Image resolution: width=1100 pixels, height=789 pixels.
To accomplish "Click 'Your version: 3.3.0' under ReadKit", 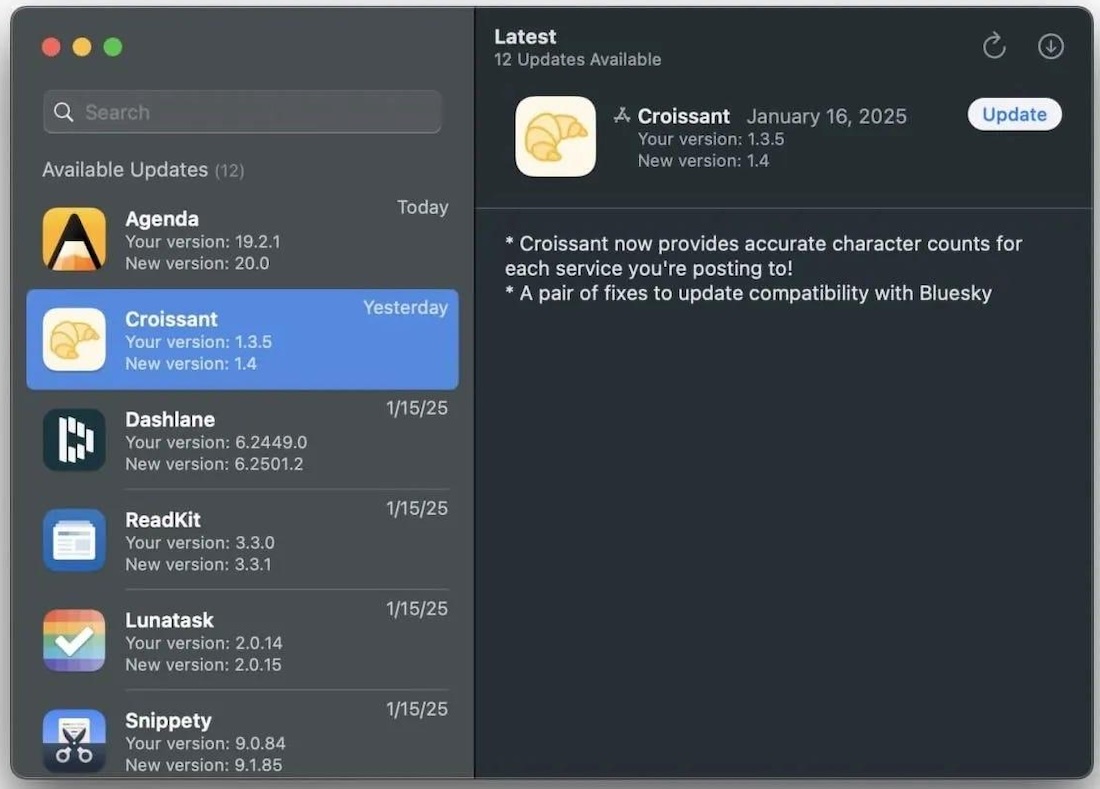I will (200, 543).
